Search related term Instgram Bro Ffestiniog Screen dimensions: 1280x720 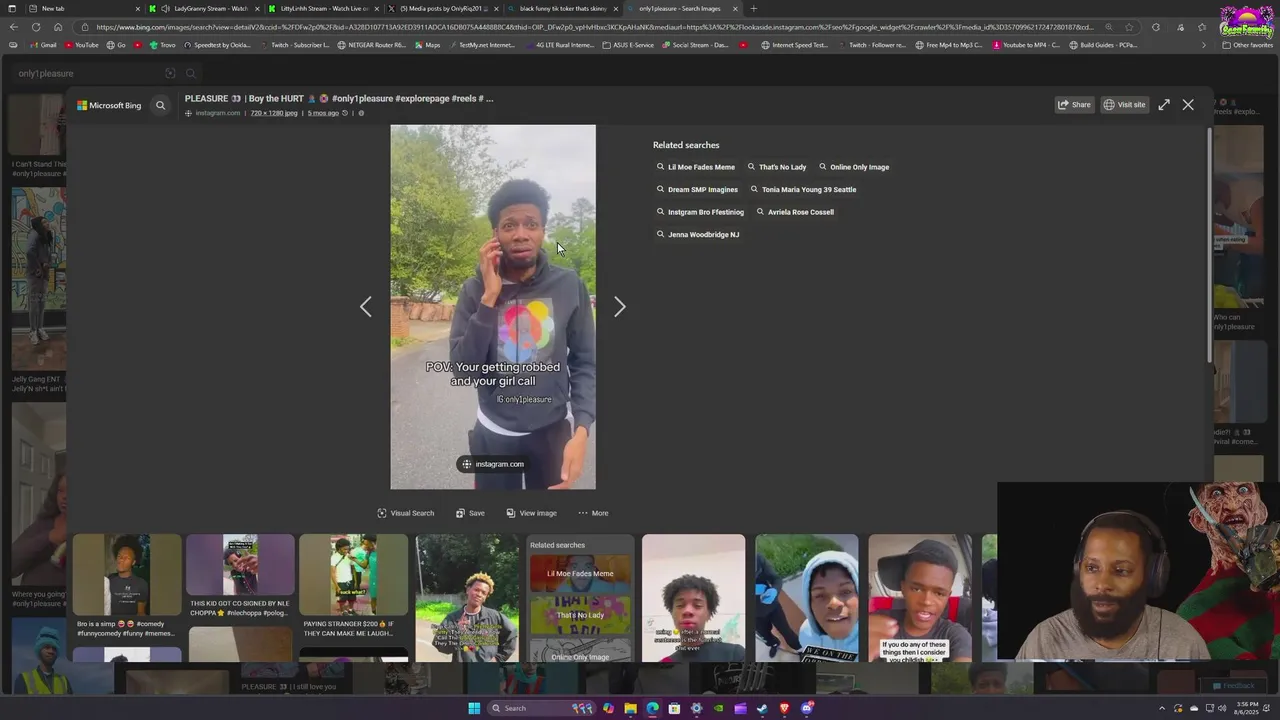click(x=700, y=212)
